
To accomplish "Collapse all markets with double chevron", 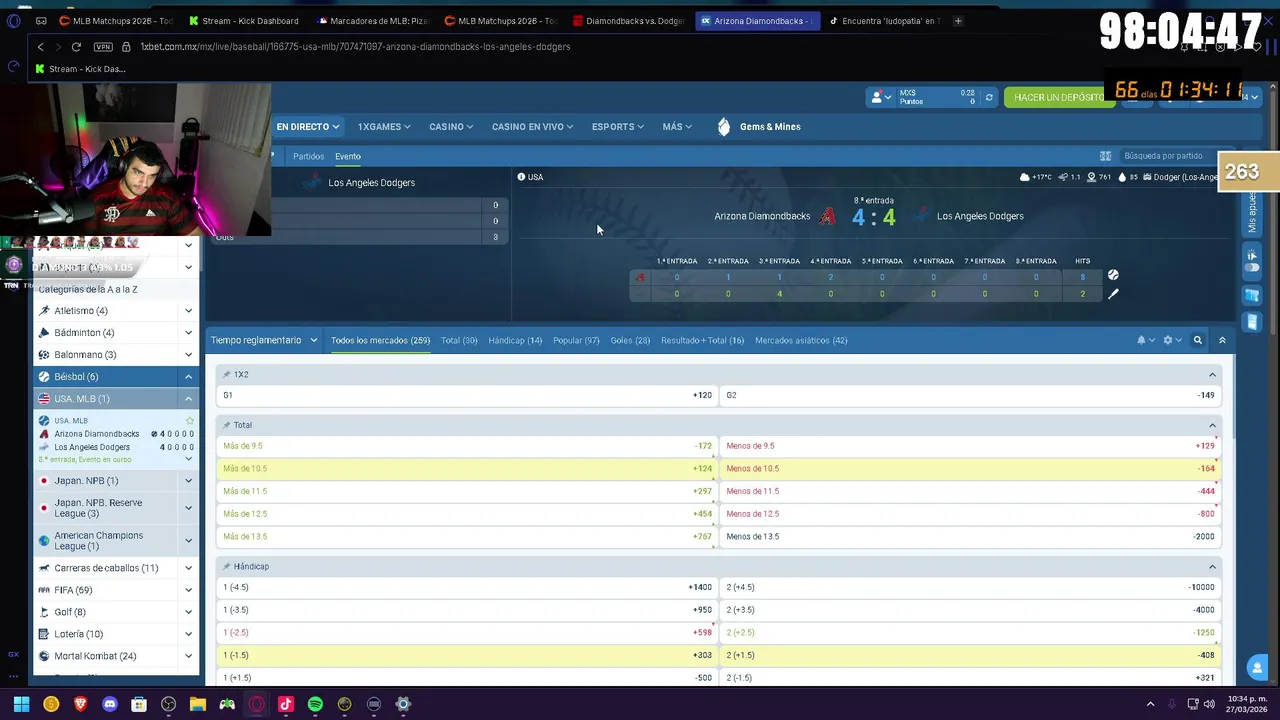I will pyautogui.click(x=1222, y=340).
